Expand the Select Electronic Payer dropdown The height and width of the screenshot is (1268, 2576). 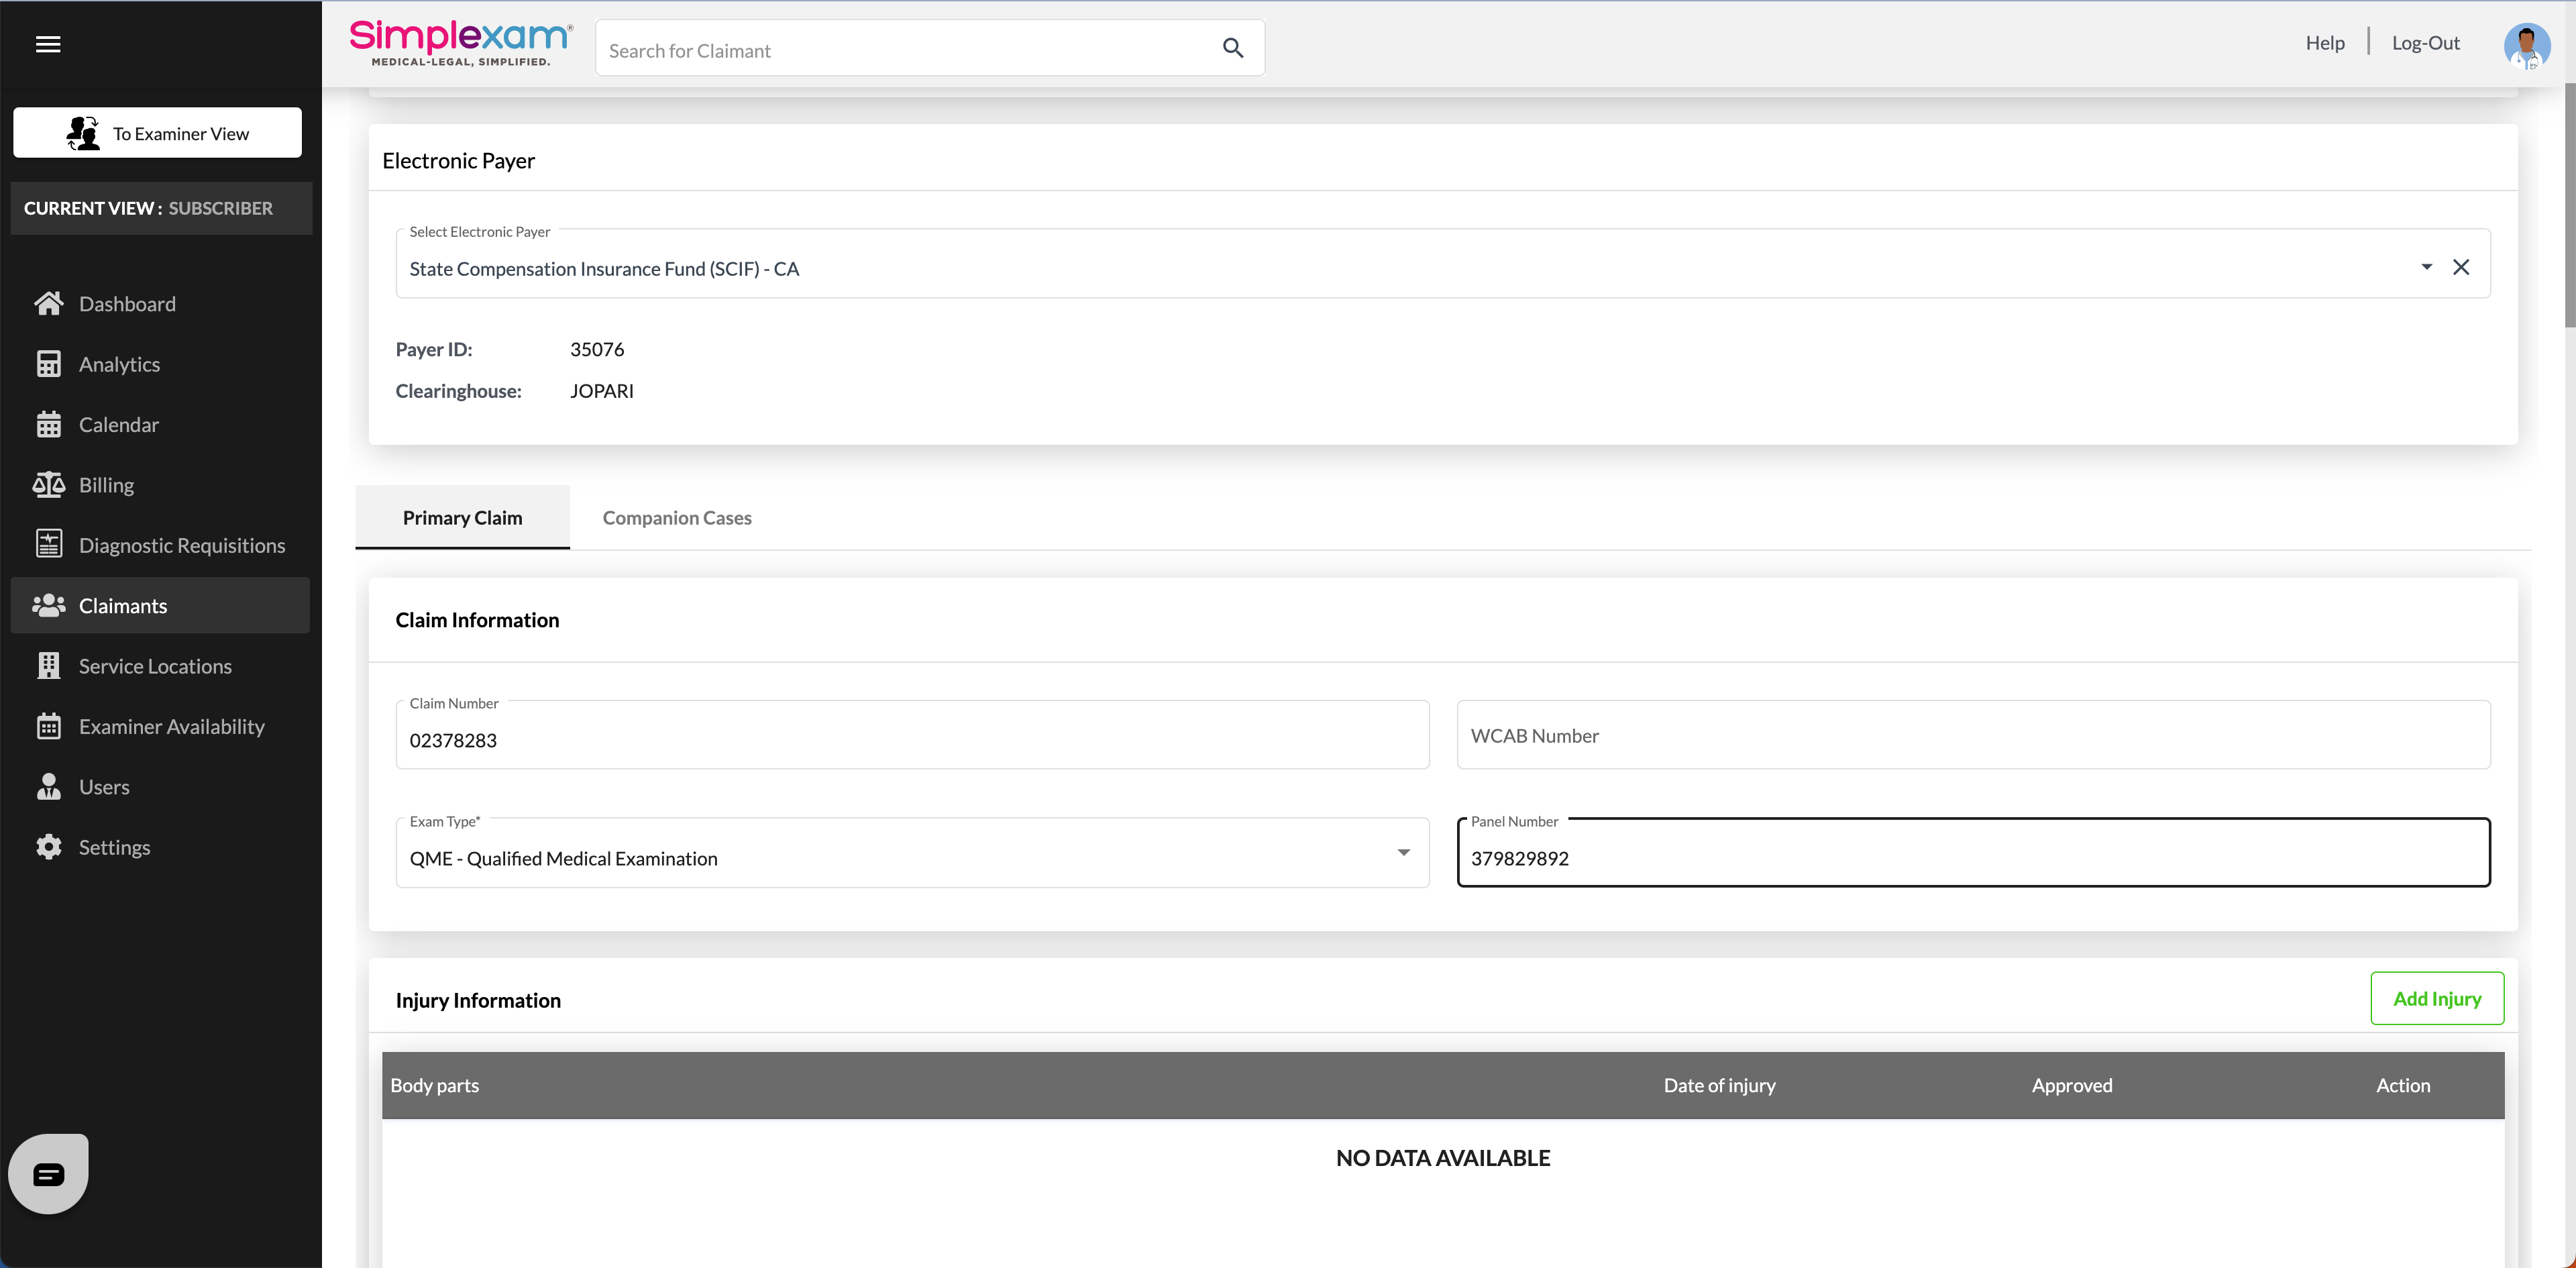pos(2426,267)
